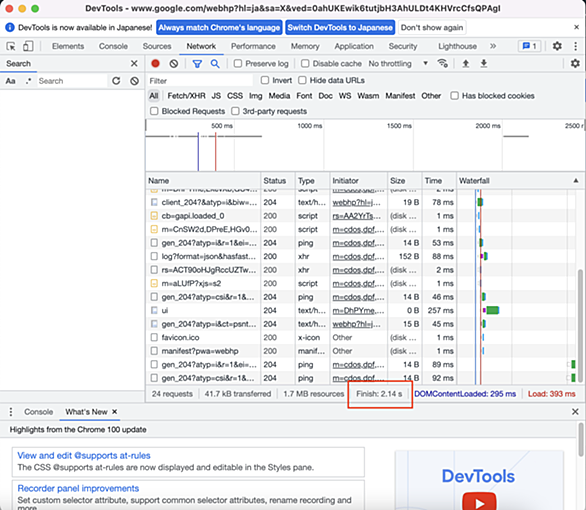Toggle regular expression search option
Image resolution: width=586 pixels, height=510 pixels.
[28, 81]
